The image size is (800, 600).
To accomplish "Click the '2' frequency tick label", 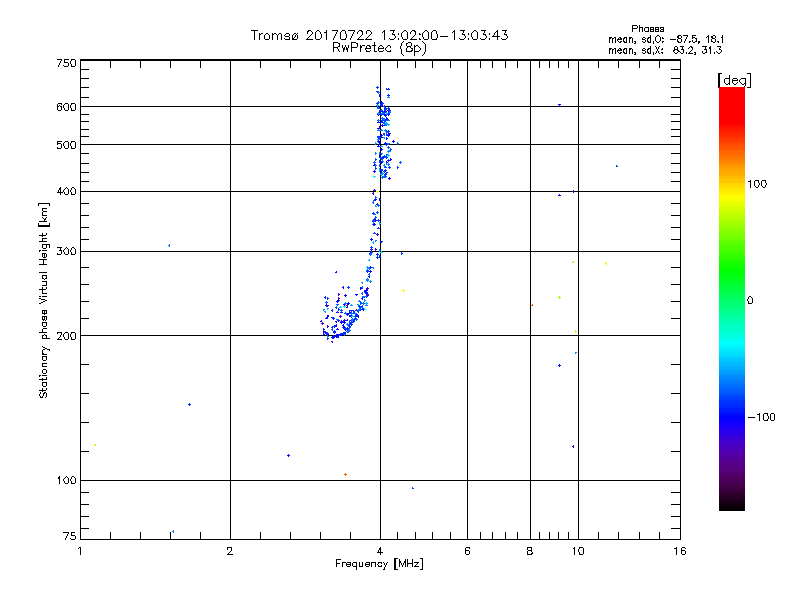I will 230,551.
